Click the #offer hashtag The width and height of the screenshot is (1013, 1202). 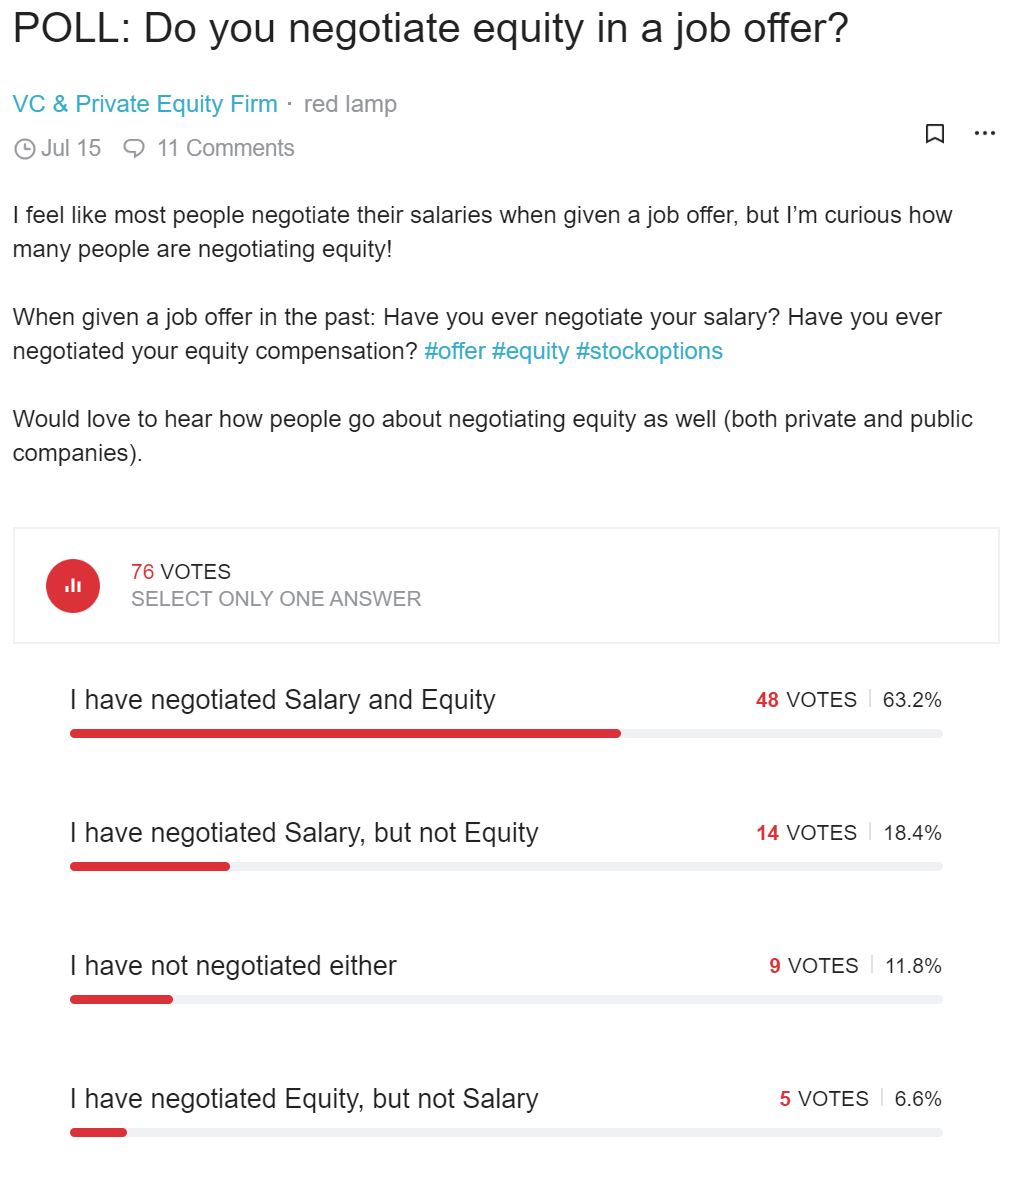click(x=455, y=351)
